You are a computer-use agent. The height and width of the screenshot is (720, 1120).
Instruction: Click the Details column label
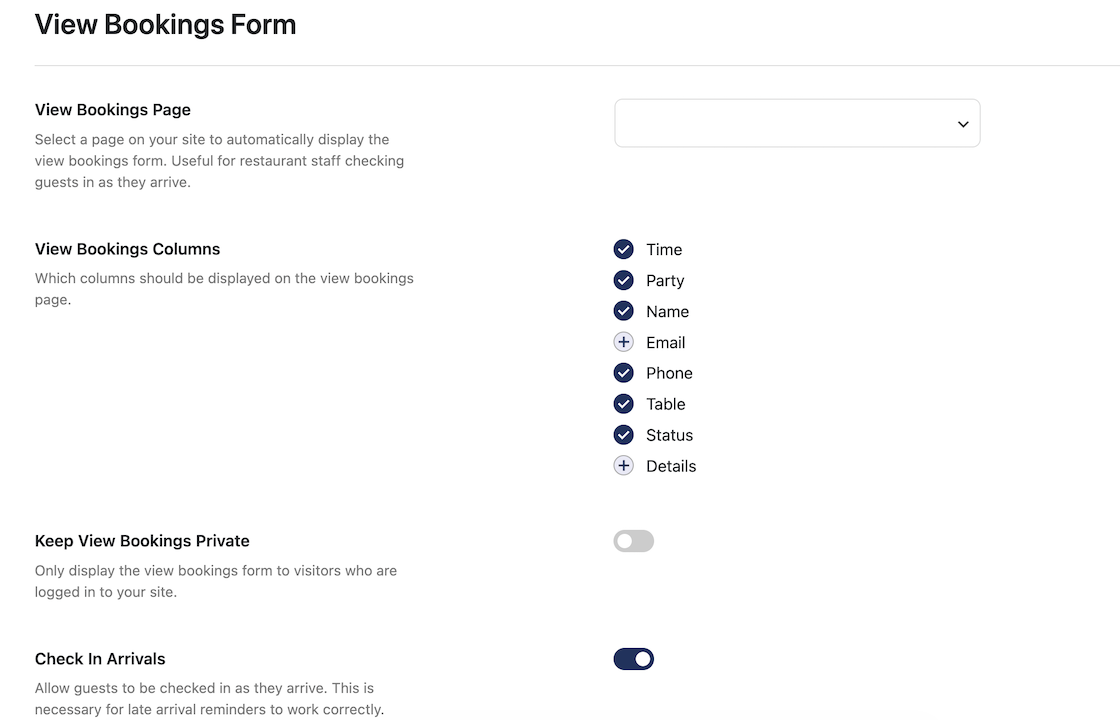point(671,466)
